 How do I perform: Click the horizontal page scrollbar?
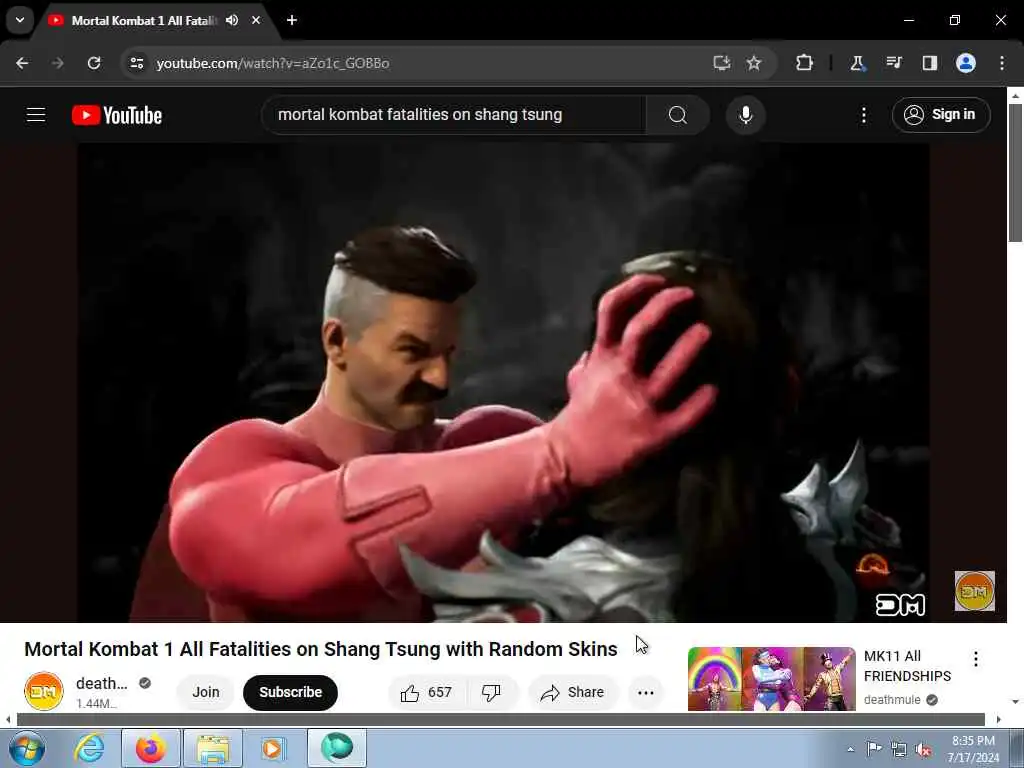[x=500, y=720]
